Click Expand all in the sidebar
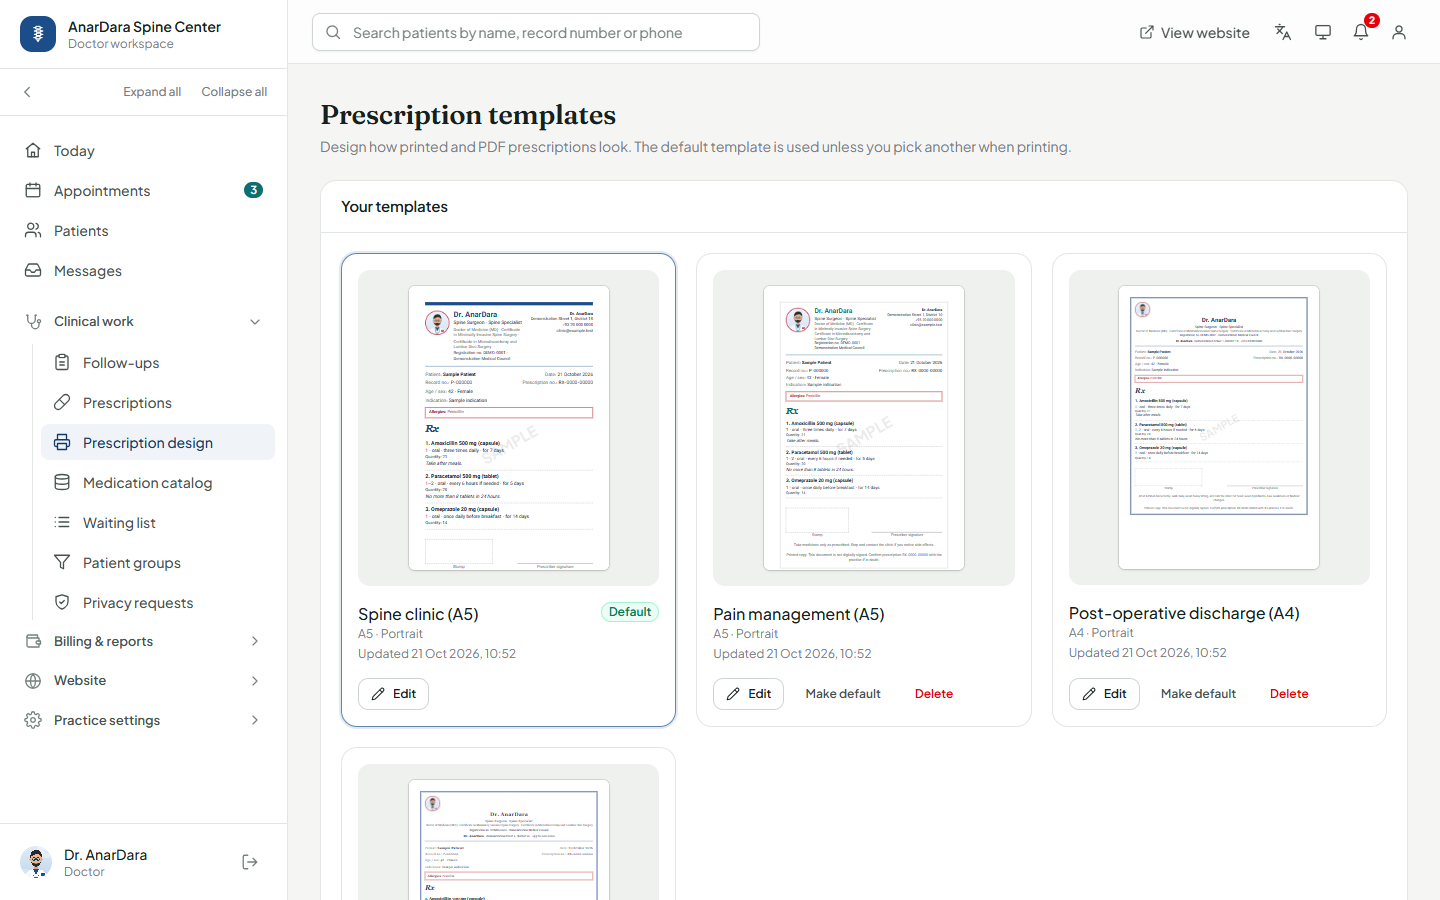This screenshot has height=900, width=1440. (x=152, y=92)
